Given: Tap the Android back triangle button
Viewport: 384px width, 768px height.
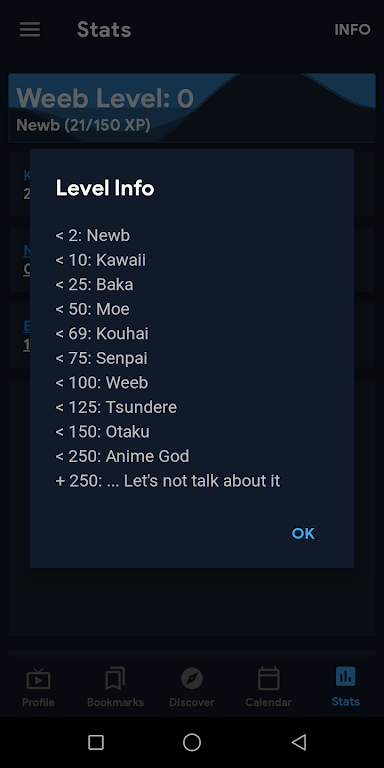Looking at the screenshot, I should [299, 743].
